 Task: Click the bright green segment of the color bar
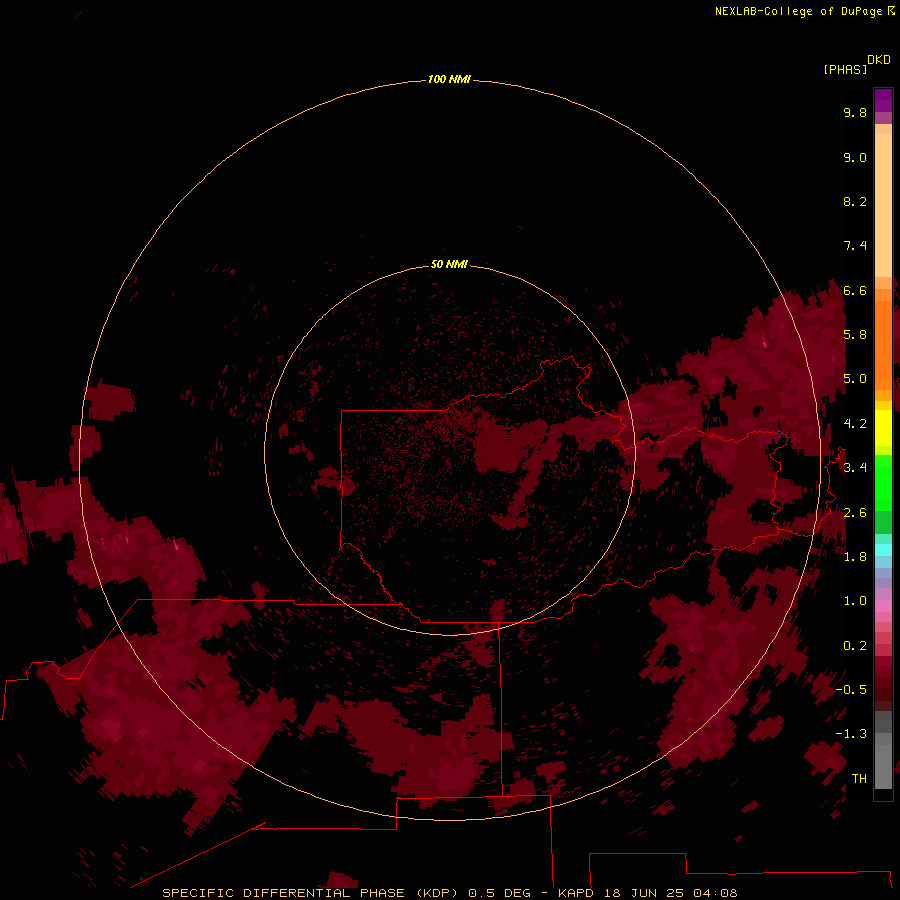[x=883, y=482]
